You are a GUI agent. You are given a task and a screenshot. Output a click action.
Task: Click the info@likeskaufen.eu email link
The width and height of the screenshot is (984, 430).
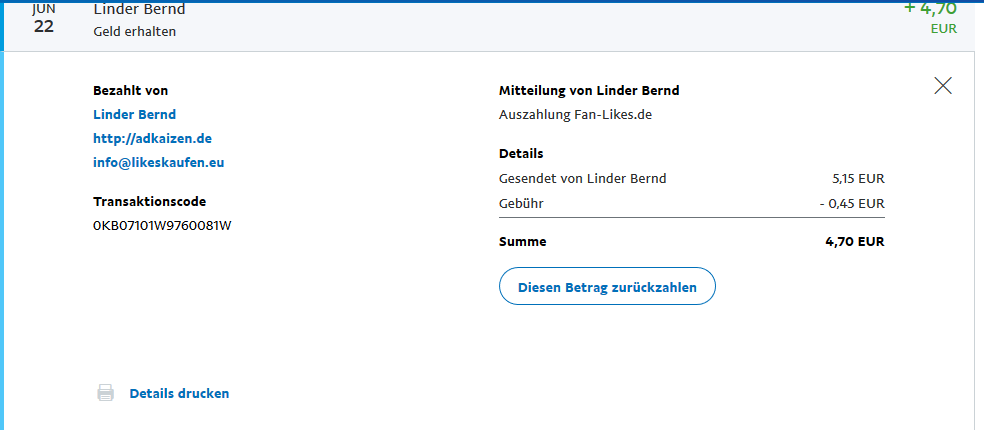tap(166, 162)
